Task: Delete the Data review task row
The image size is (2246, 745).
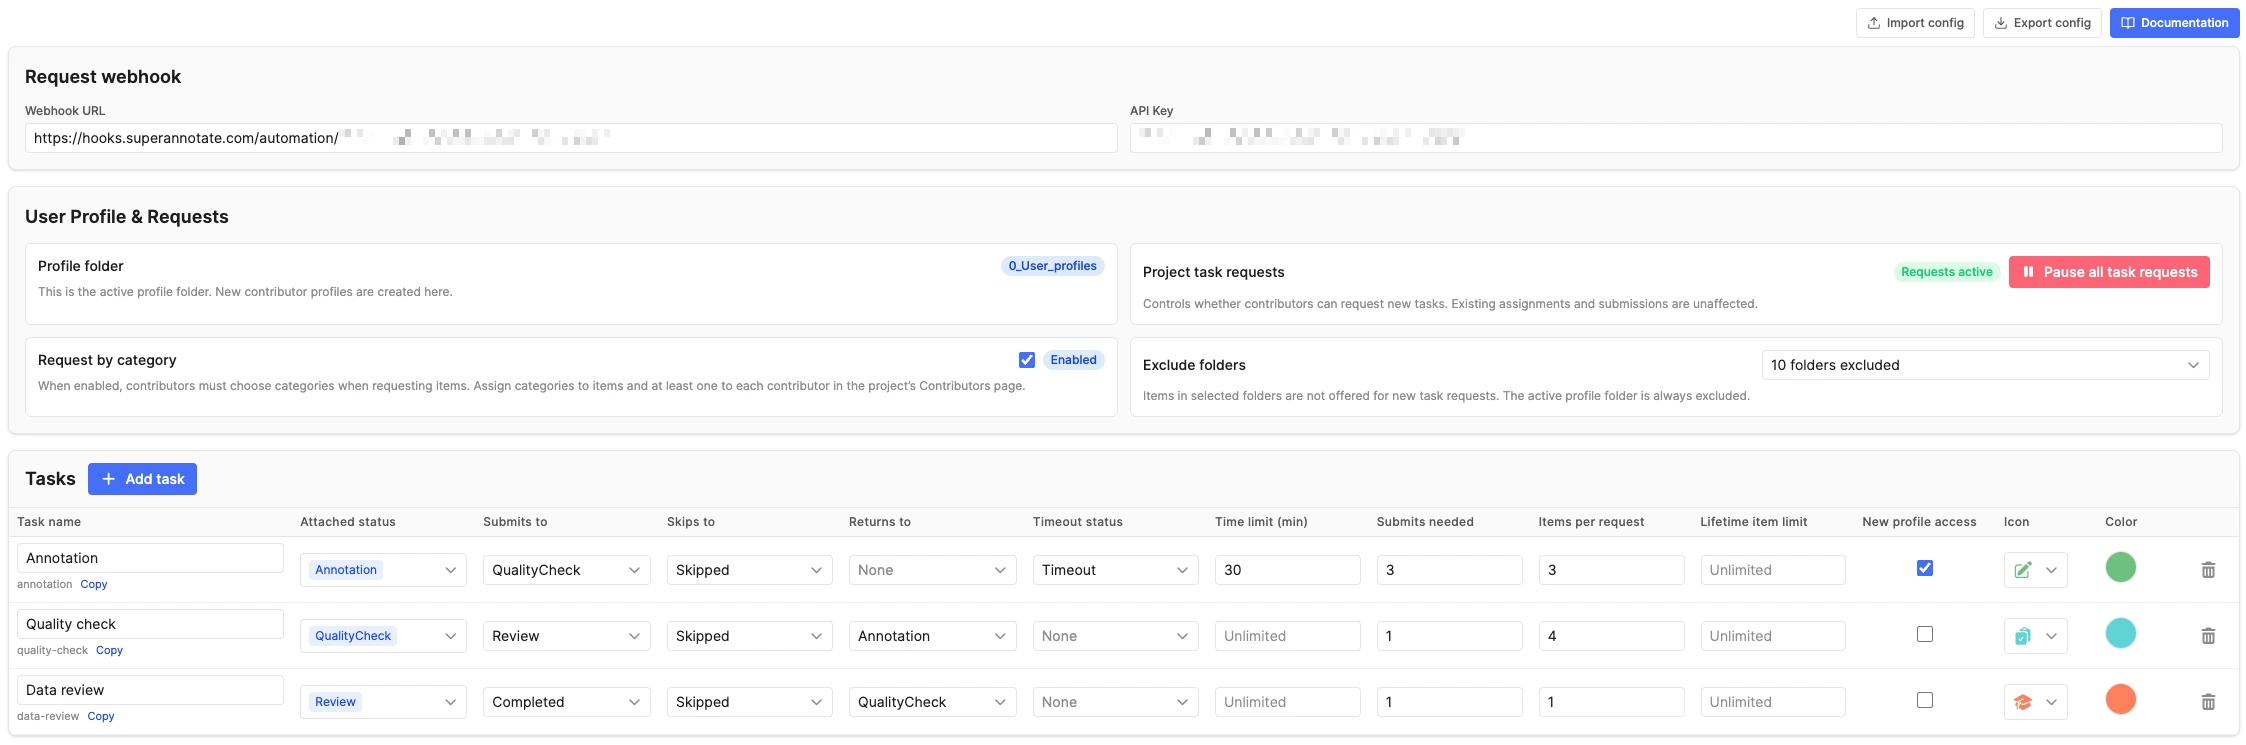Action: (2208, 702)
